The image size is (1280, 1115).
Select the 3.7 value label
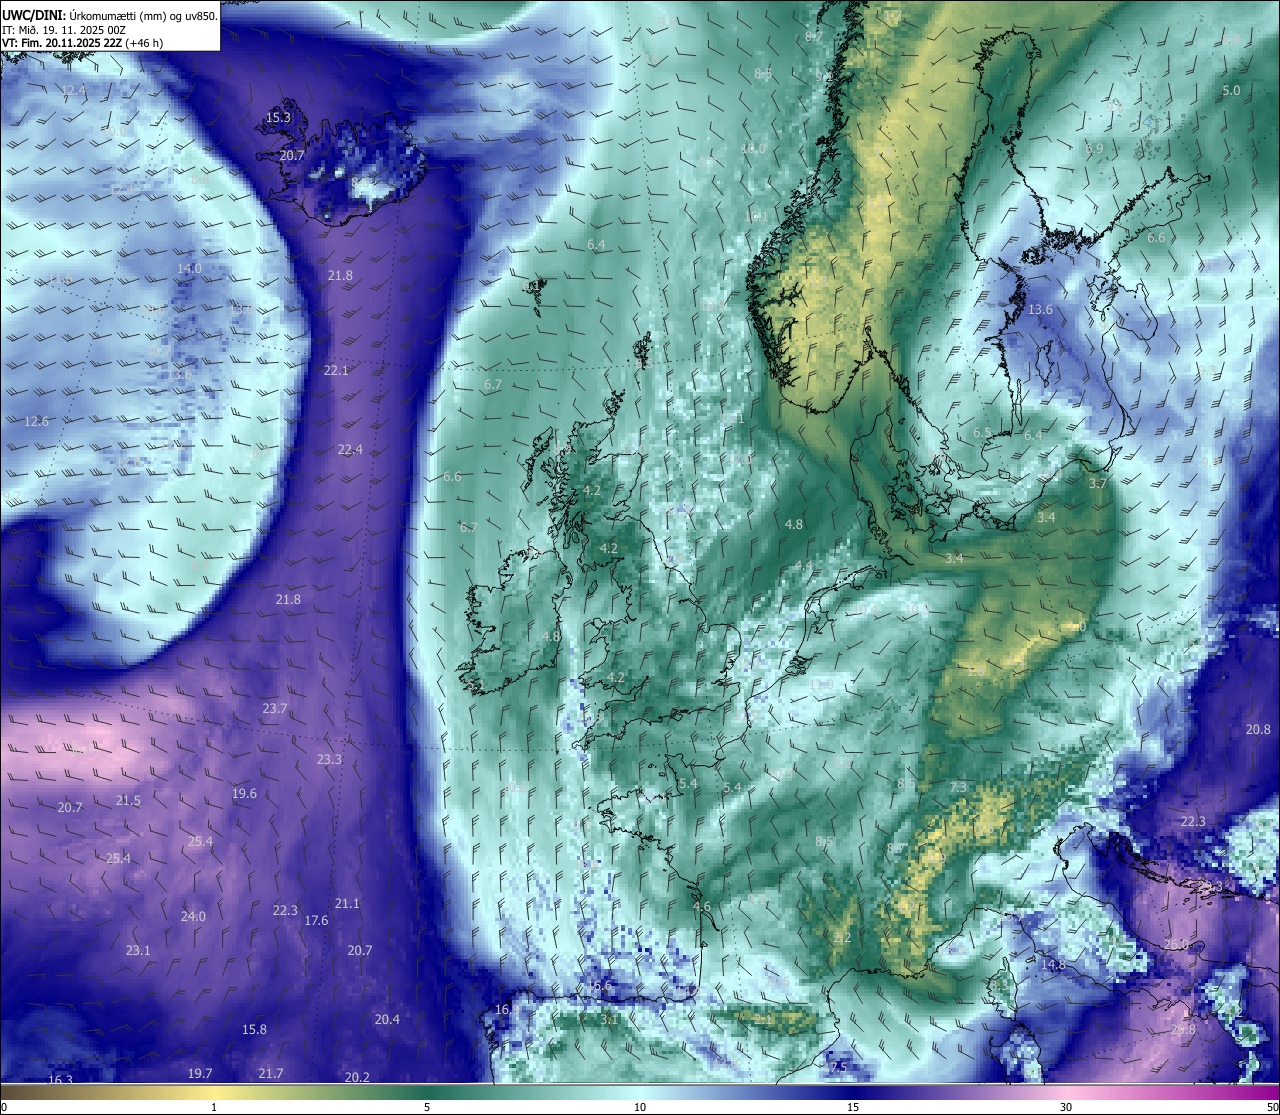point(1097,483)
